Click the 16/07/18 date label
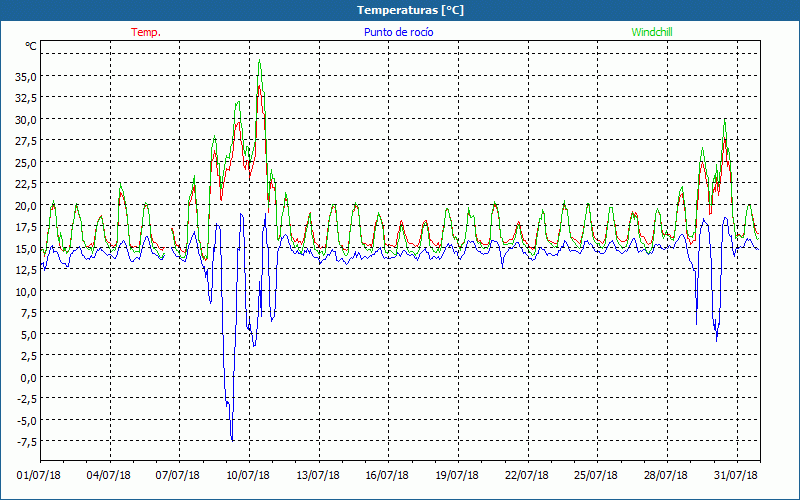The width and height of the screenshot is (800, 500). pyautogui.click(x=387, y=476)
